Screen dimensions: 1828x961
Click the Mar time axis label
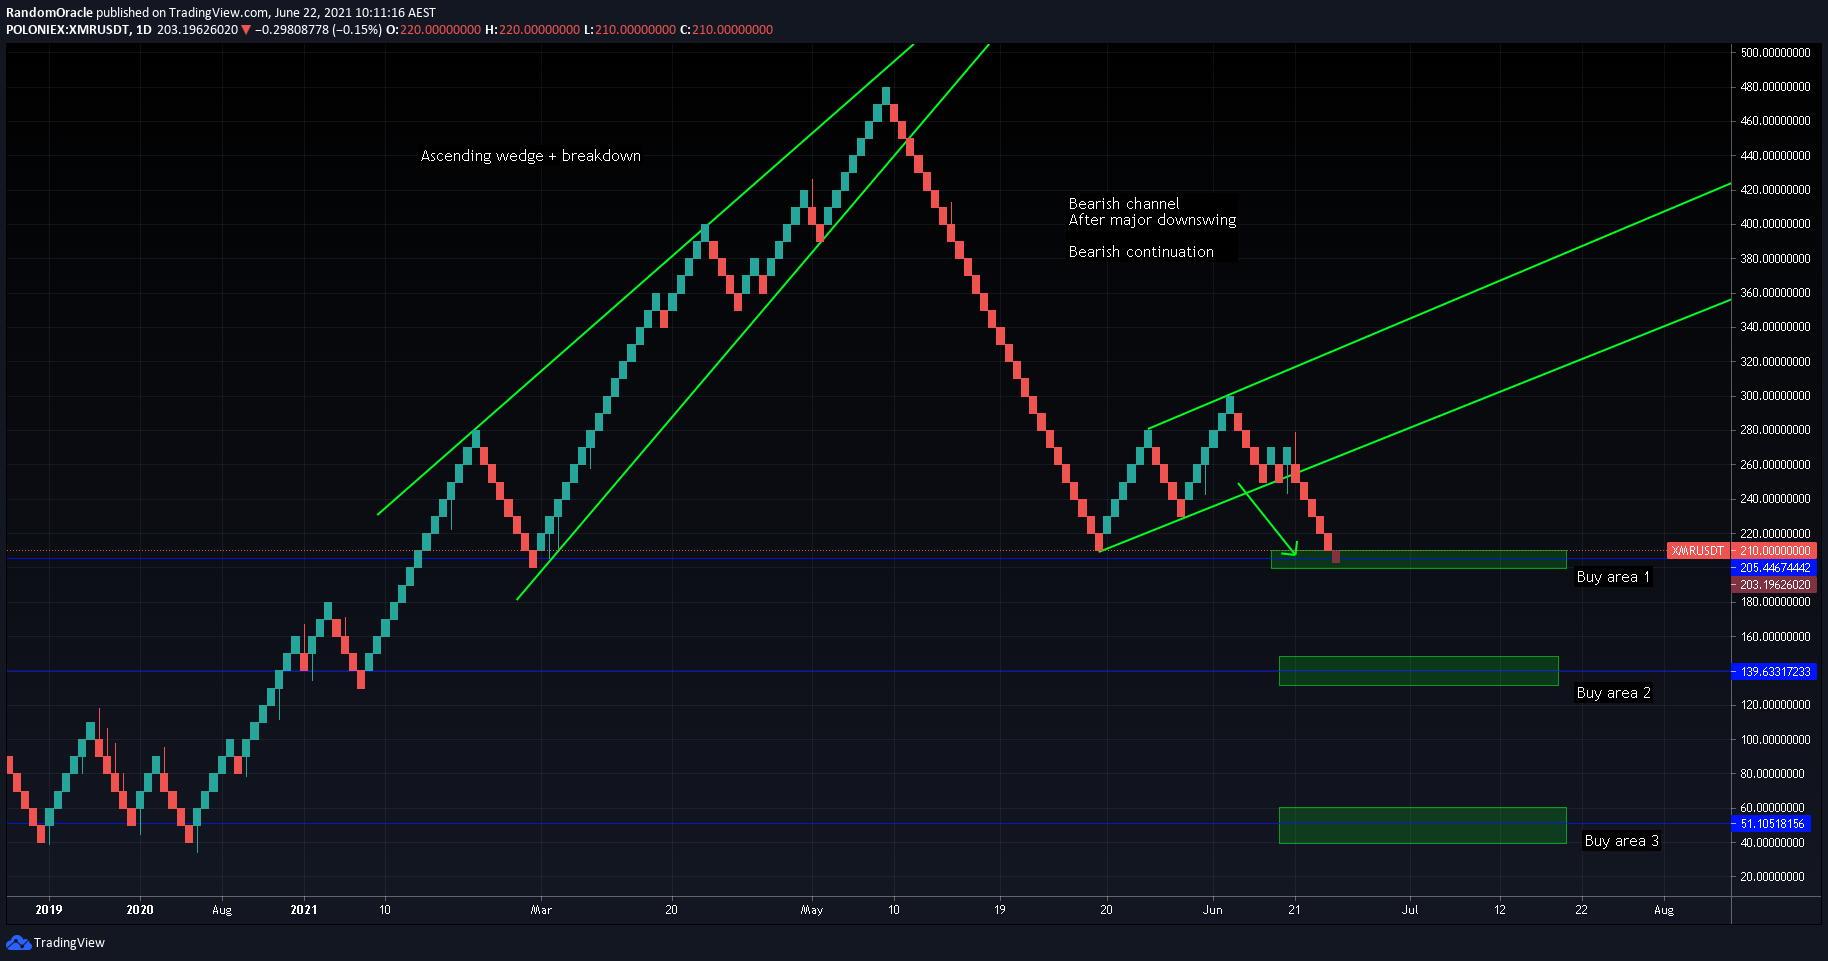(x=541, y=910)
